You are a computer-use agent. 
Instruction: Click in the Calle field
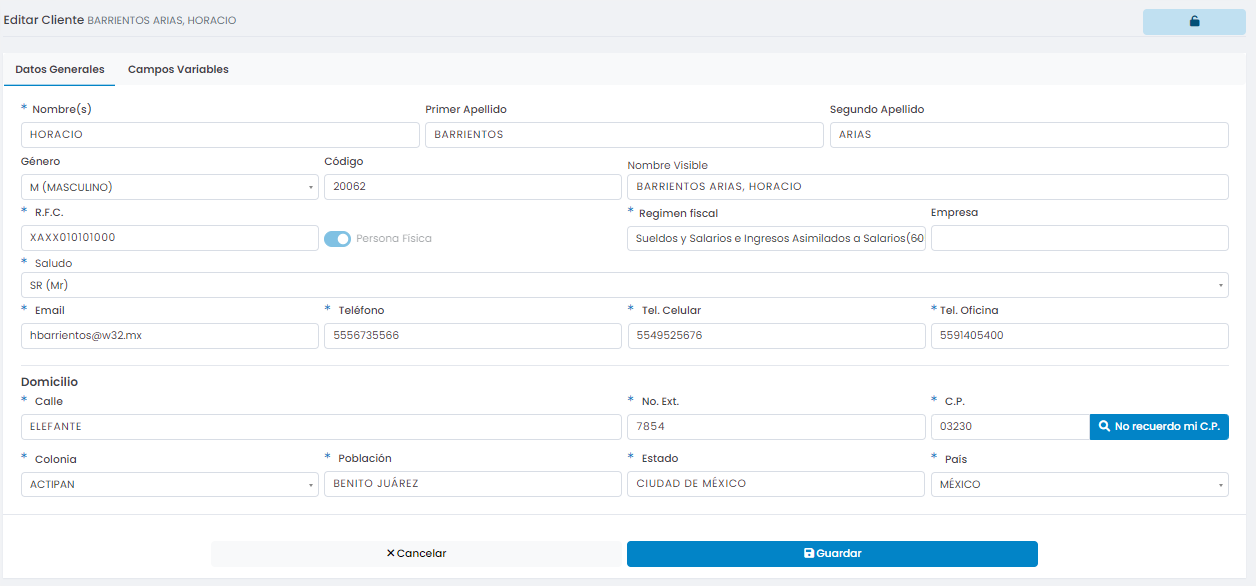321,427
